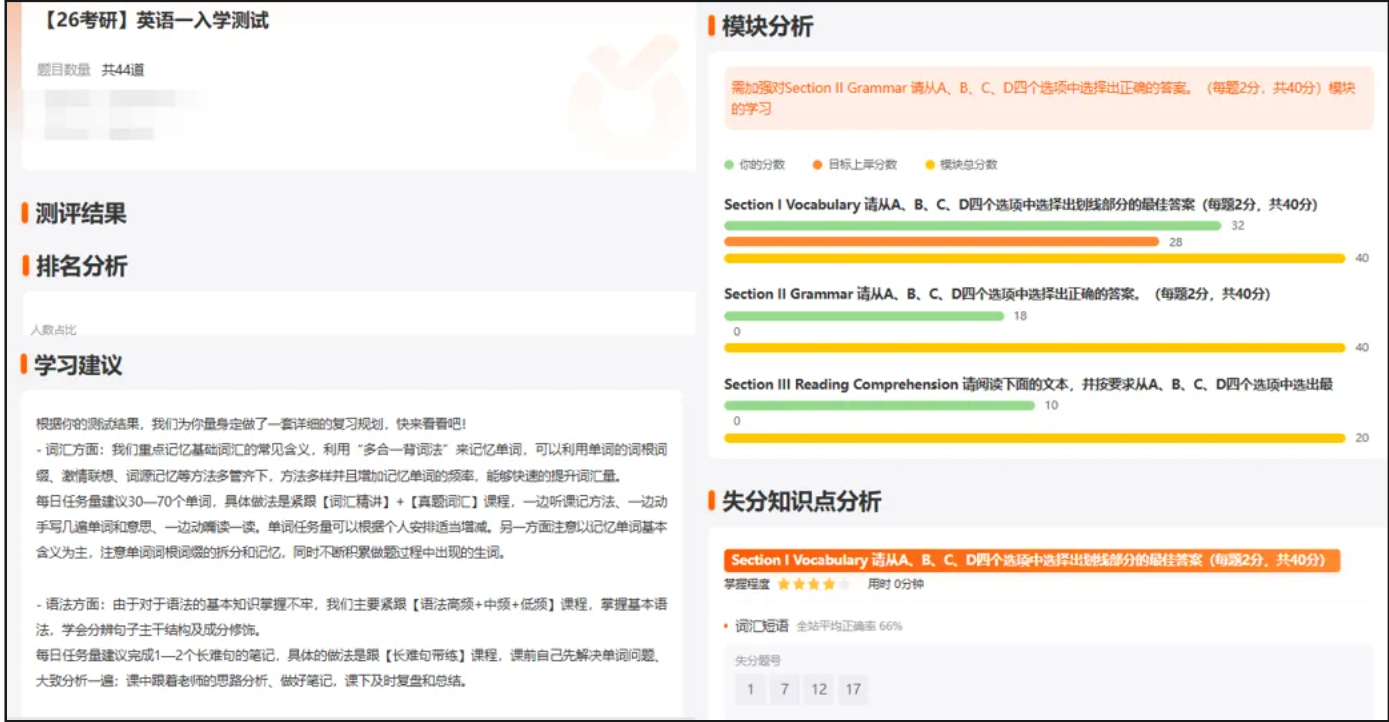The height and width of the screenshot is (722, 1389).
Task: Click the 人数占比 chart axis label
Action: point(53,329)
